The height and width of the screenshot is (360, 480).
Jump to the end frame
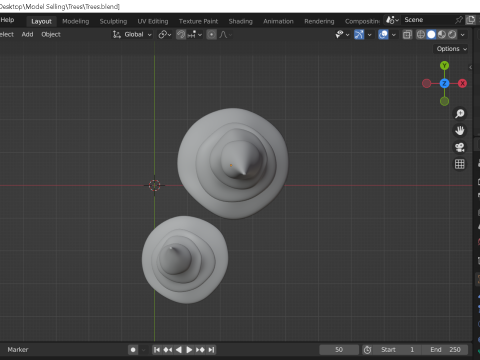tap(211, 350)
